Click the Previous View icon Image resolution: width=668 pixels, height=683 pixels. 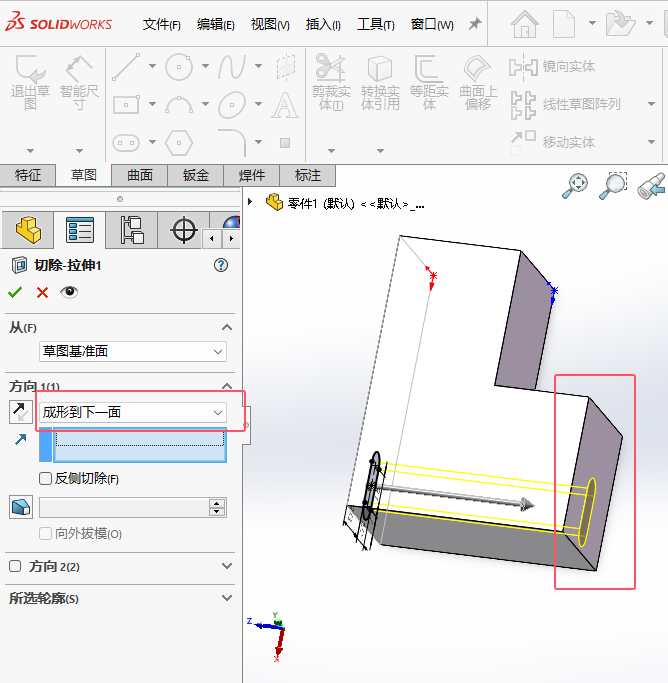pyautogui.click(x=651, y=186)
